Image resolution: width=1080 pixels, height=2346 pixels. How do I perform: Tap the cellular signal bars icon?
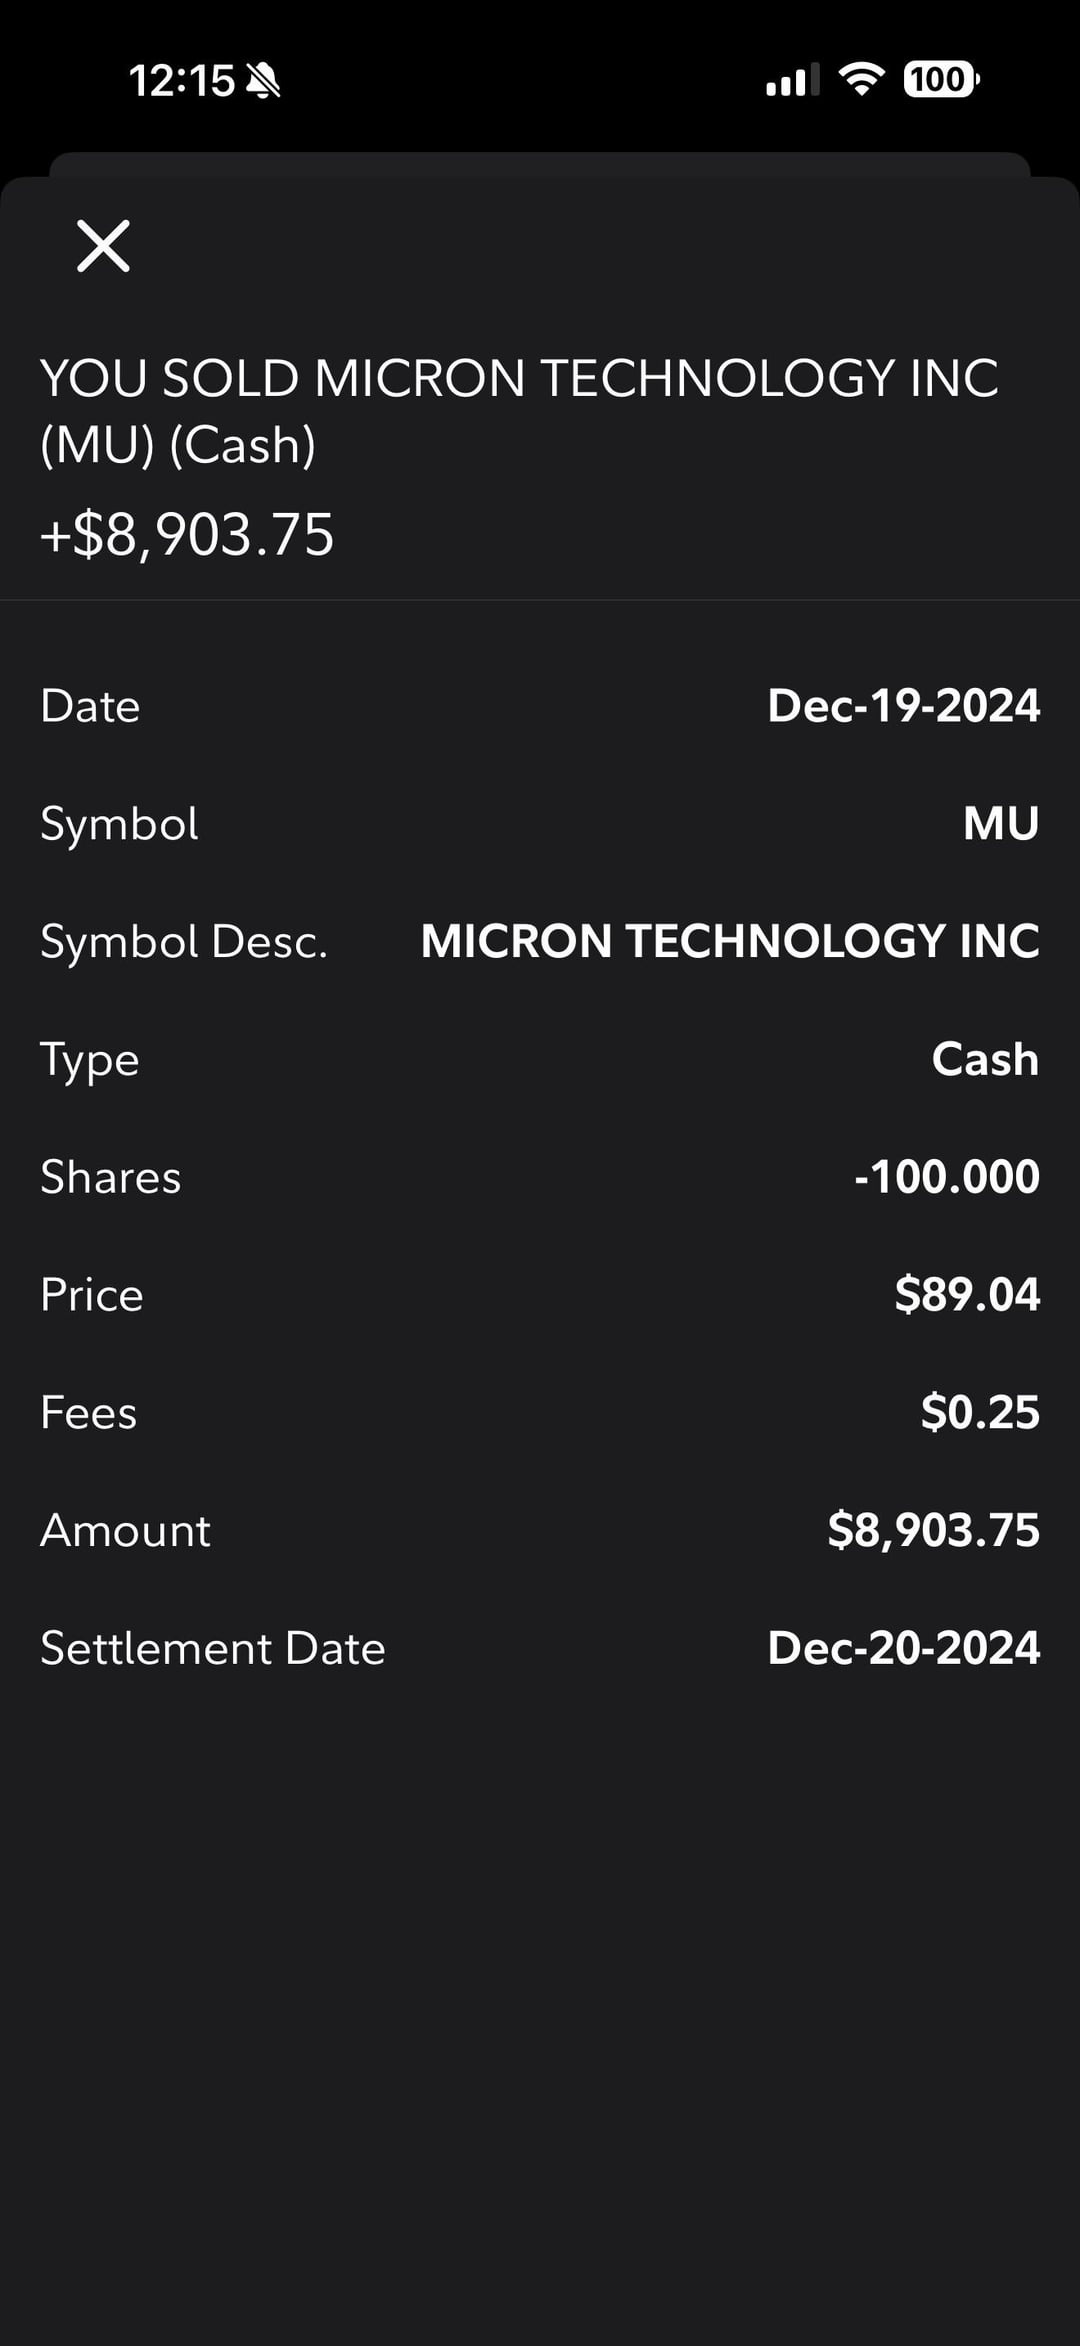792,80
